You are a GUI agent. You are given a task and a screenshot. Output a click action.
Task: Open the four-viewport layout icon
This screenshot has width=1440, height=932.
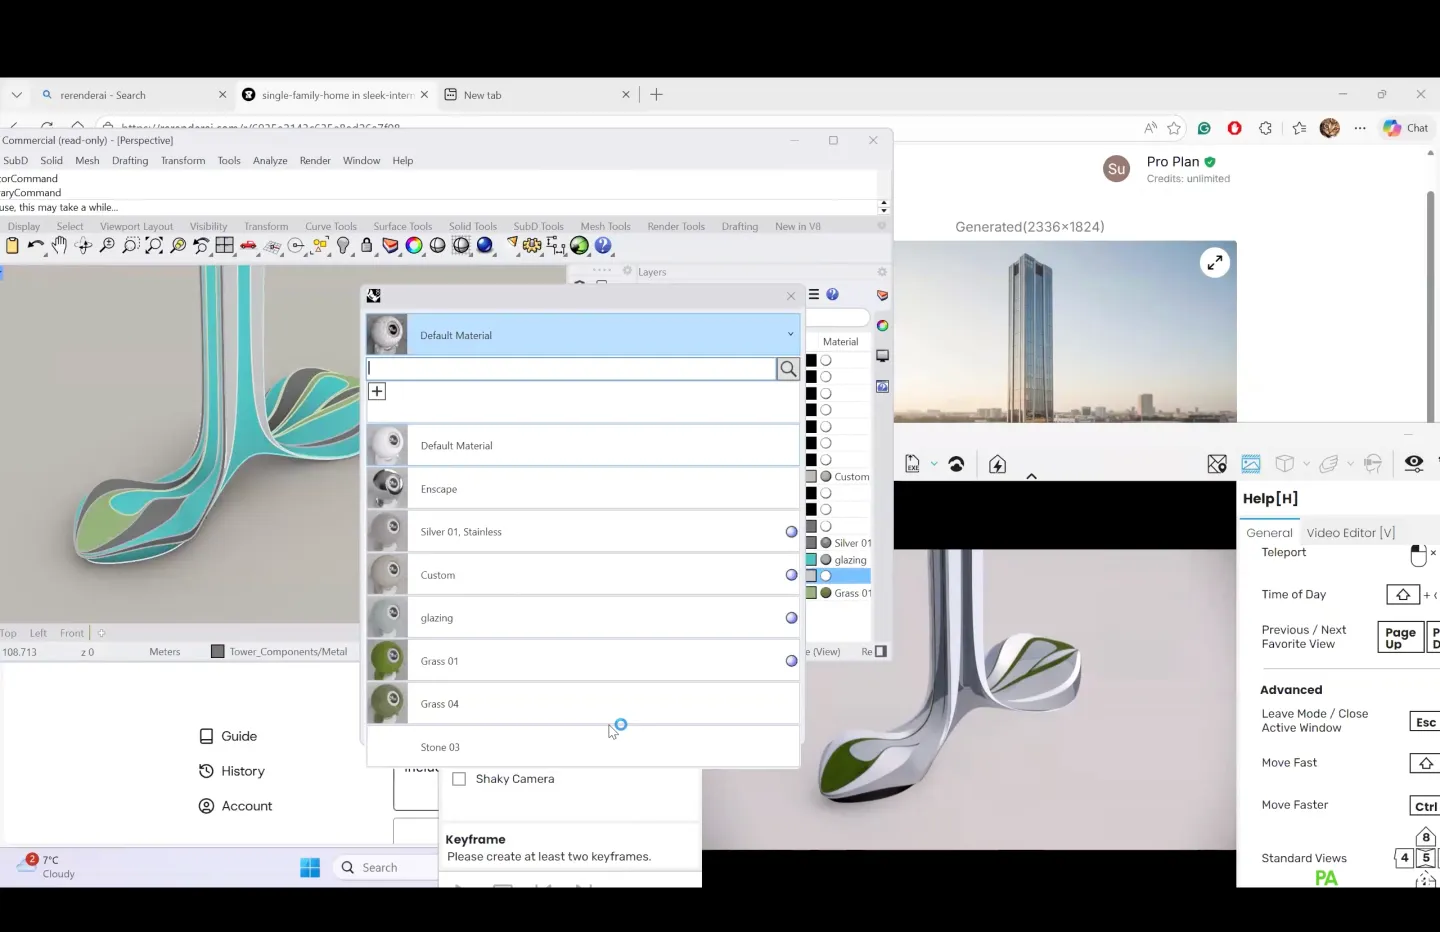(224, 246)
